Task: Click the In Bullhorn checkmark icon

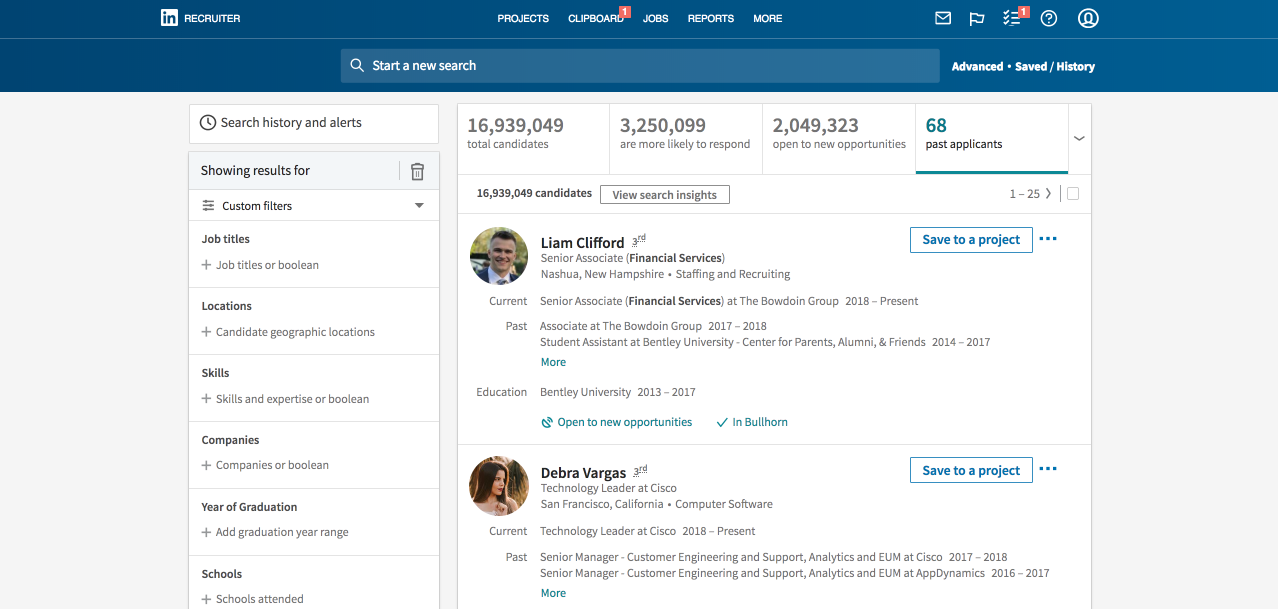Action: (722, 423)
